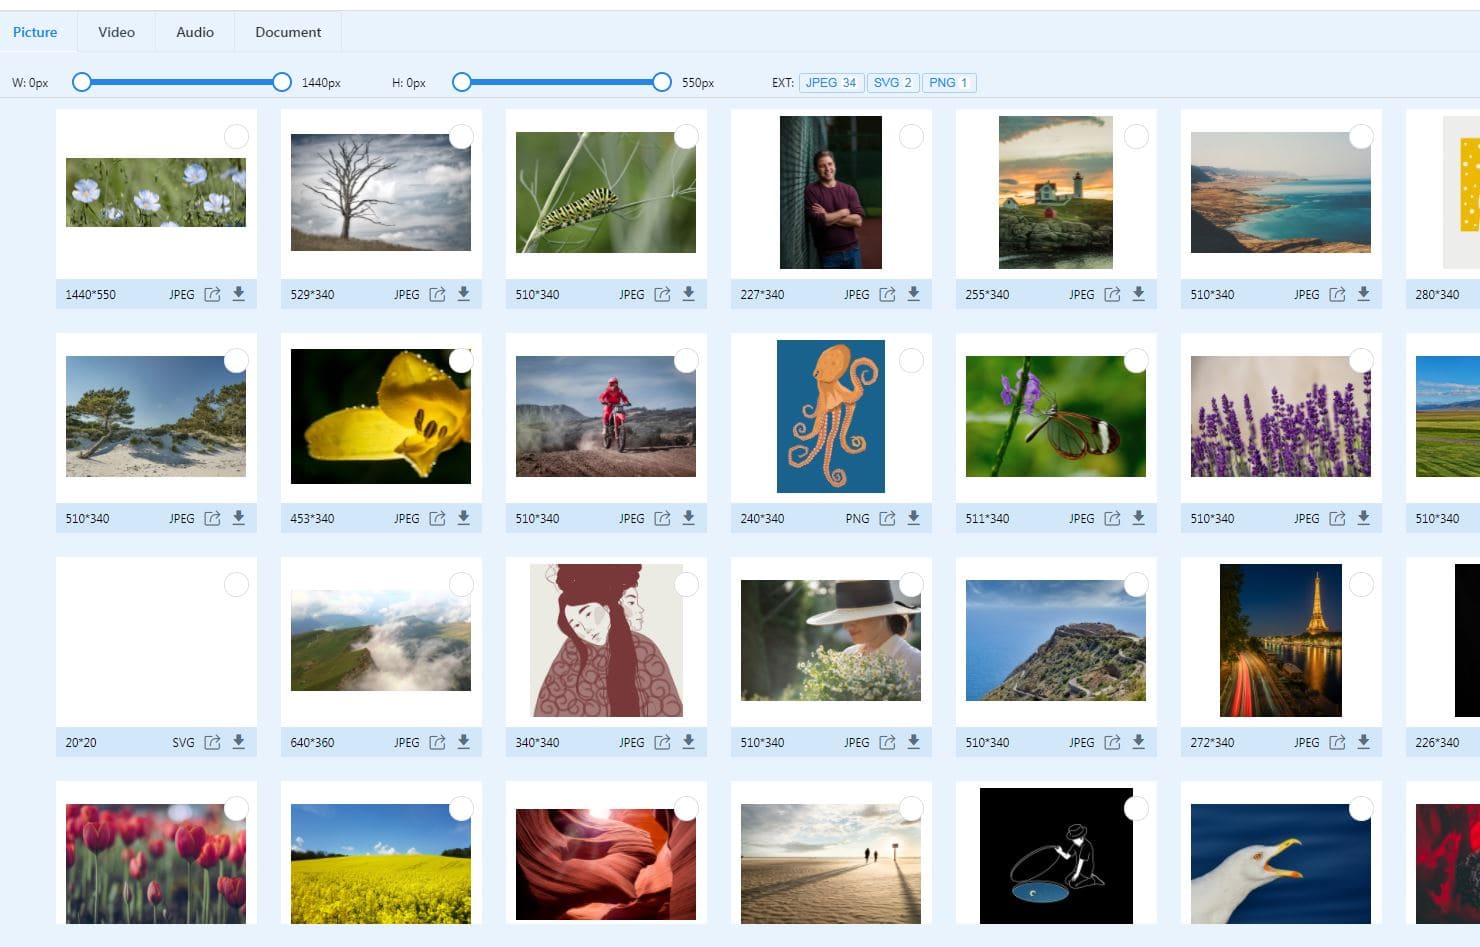Download the 340*340 illustrated woman image
Screen dimensions: 1480x947
(x=689, y=742)
